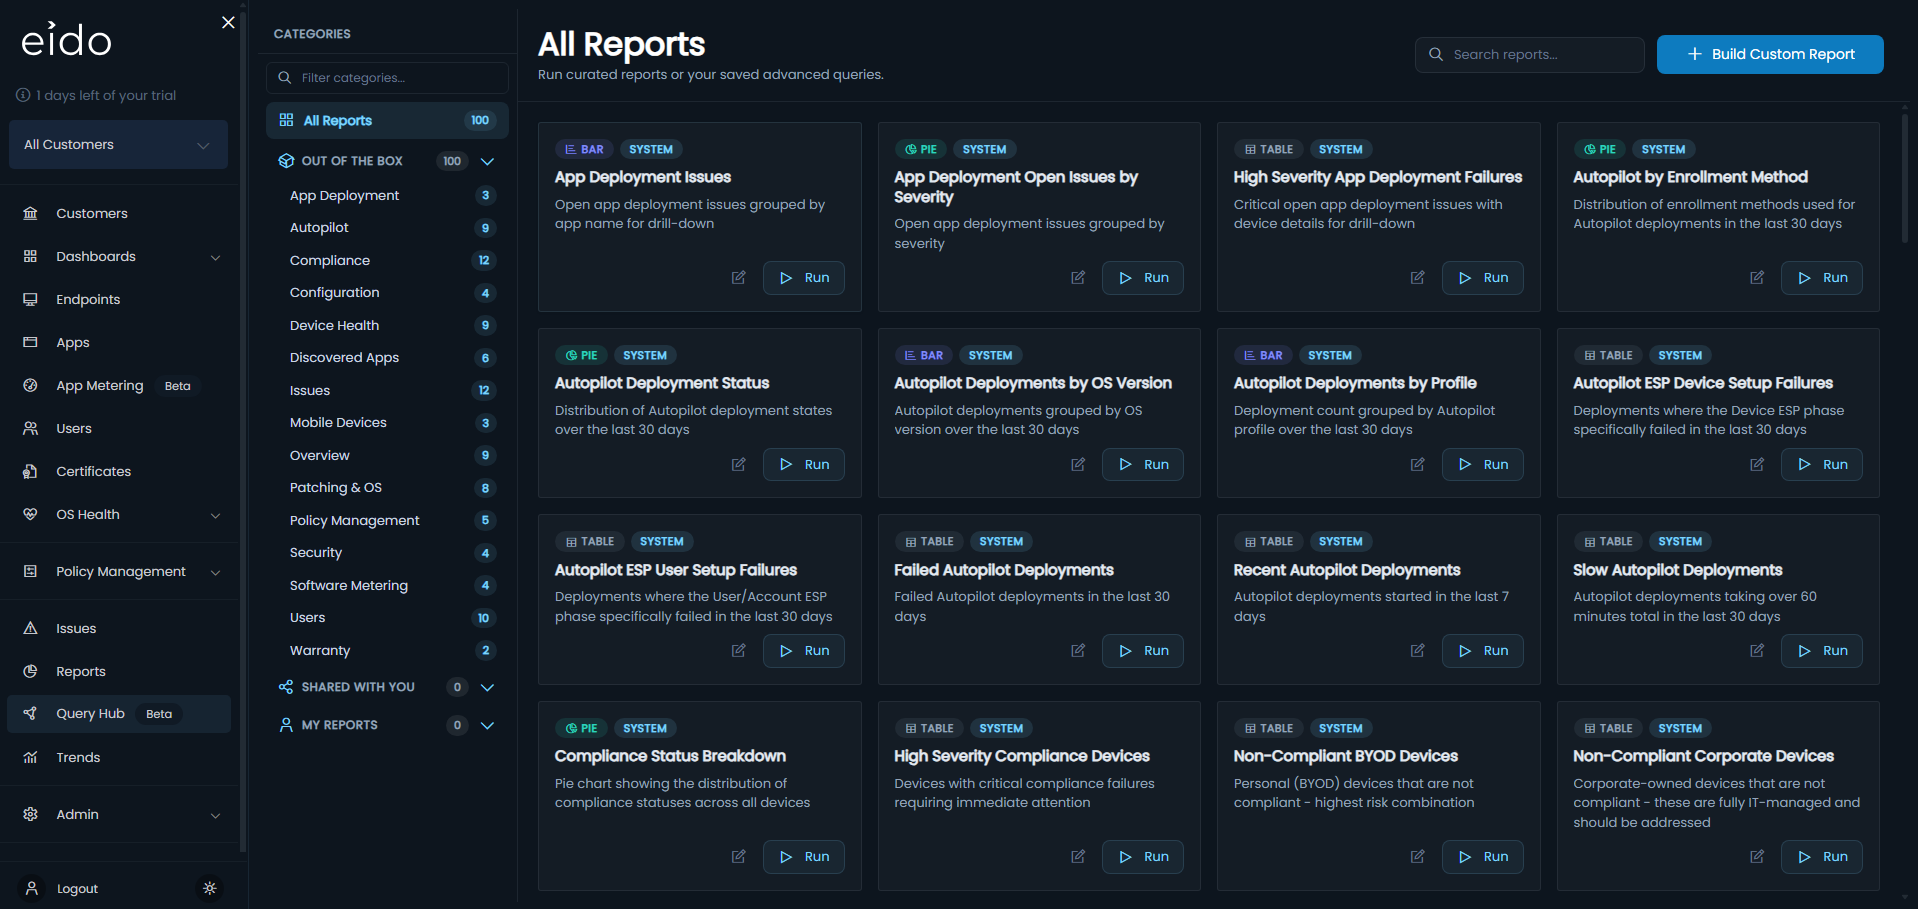This screenshot has width=1918, height=909.
Task: Open Customers in the sidebar
Action: 118,213
